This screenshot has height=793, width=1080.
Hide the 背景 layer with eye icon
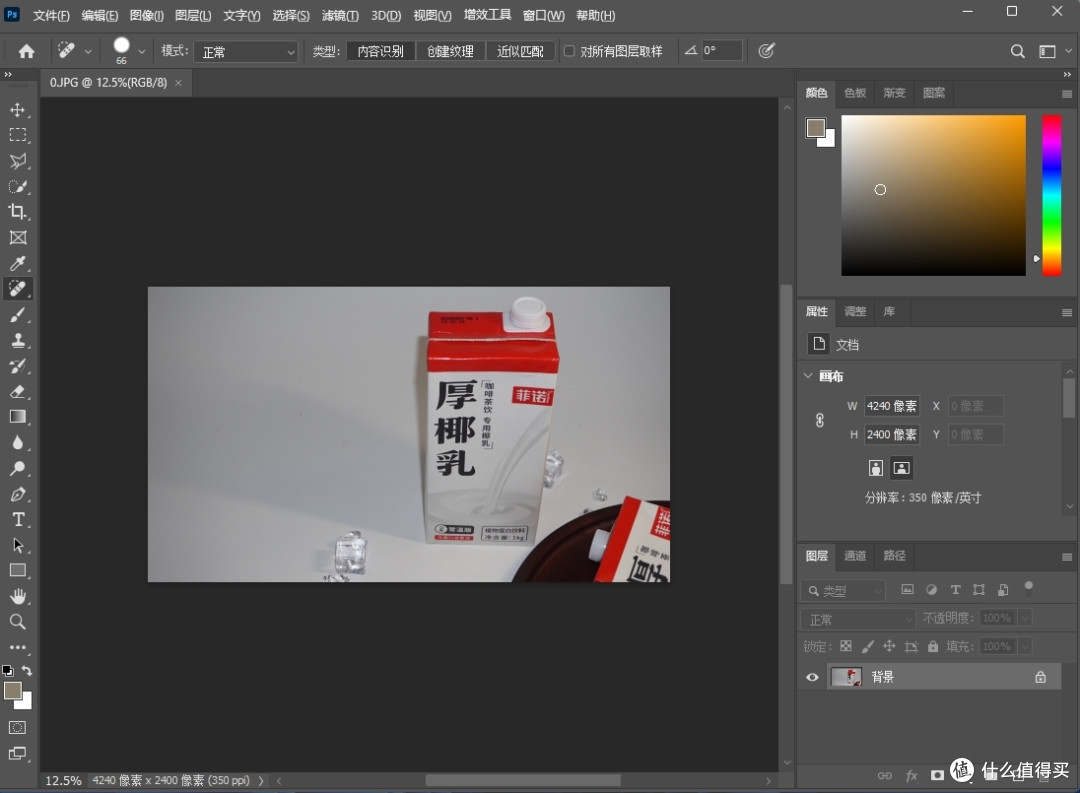coord(812,677)
